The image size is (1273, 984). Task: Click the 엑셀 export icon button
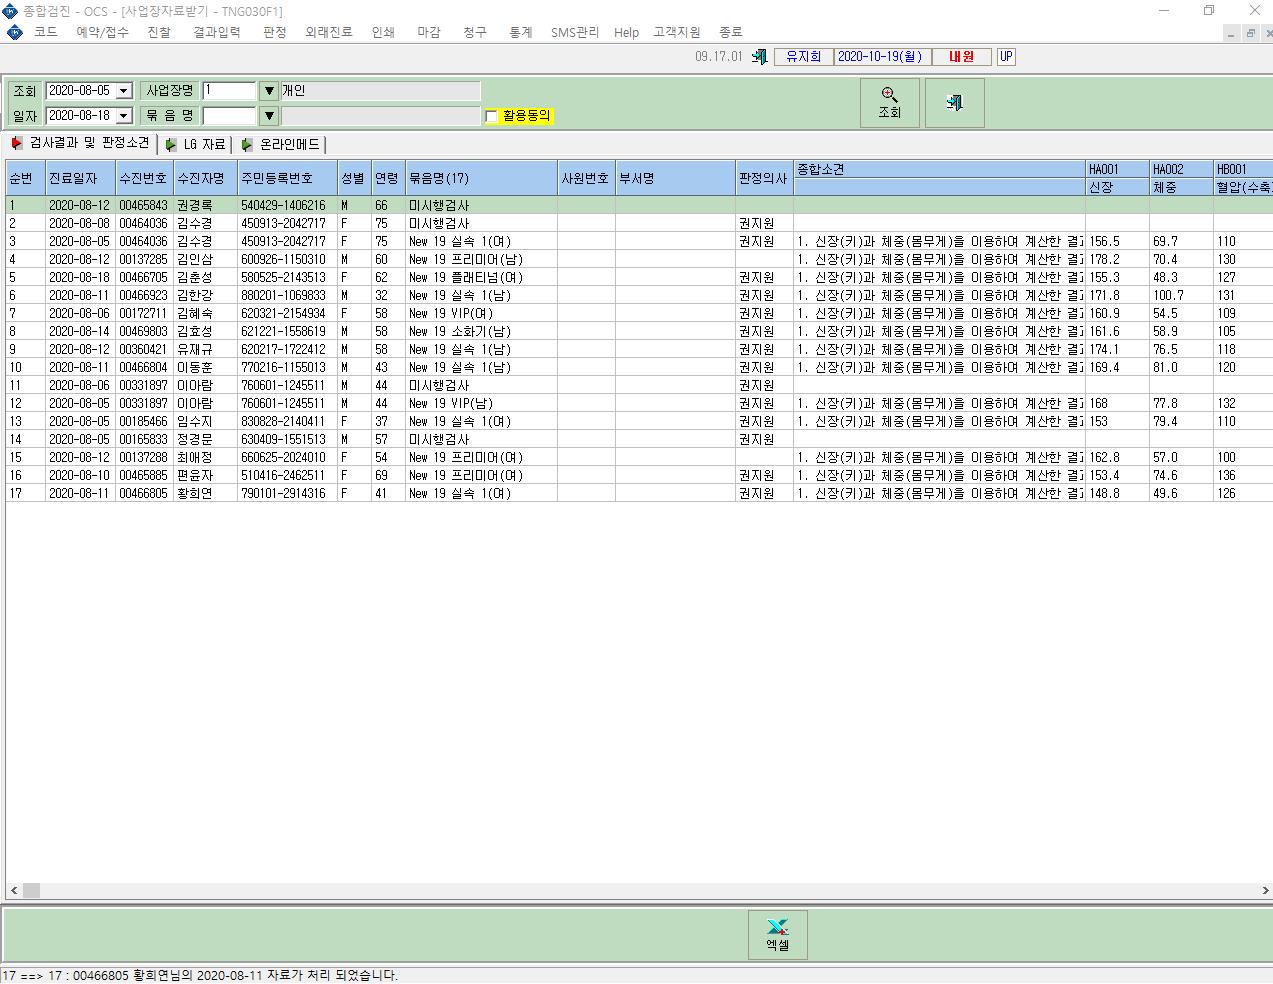tap(777, 934)
